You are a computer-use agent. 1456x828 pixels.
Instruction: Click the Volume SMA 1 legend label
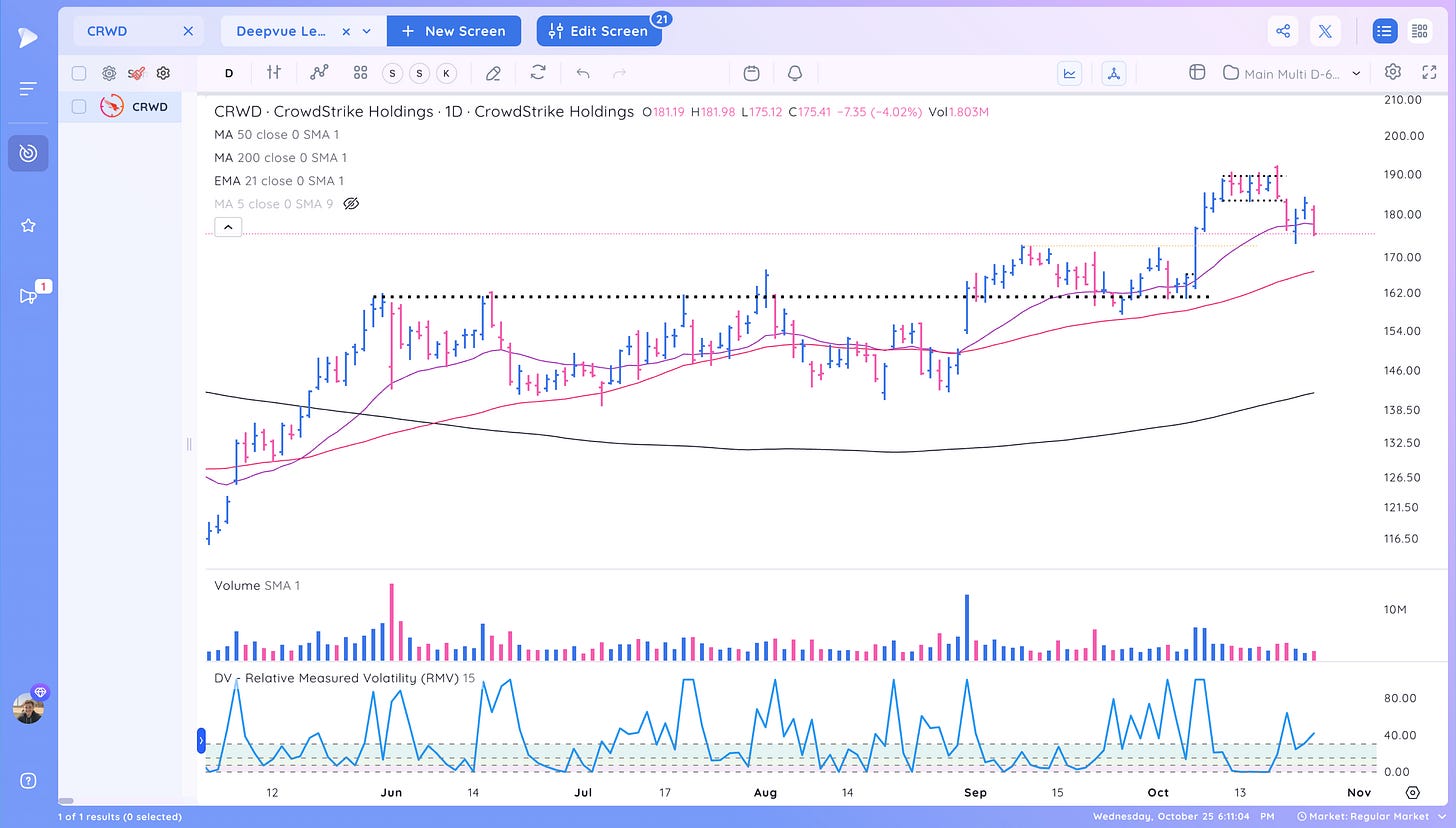(256, 585)
